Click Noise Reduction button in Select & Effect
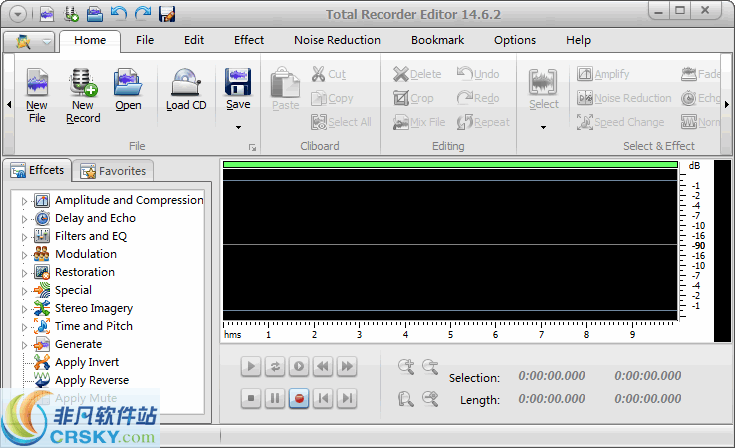 (624, 98)
